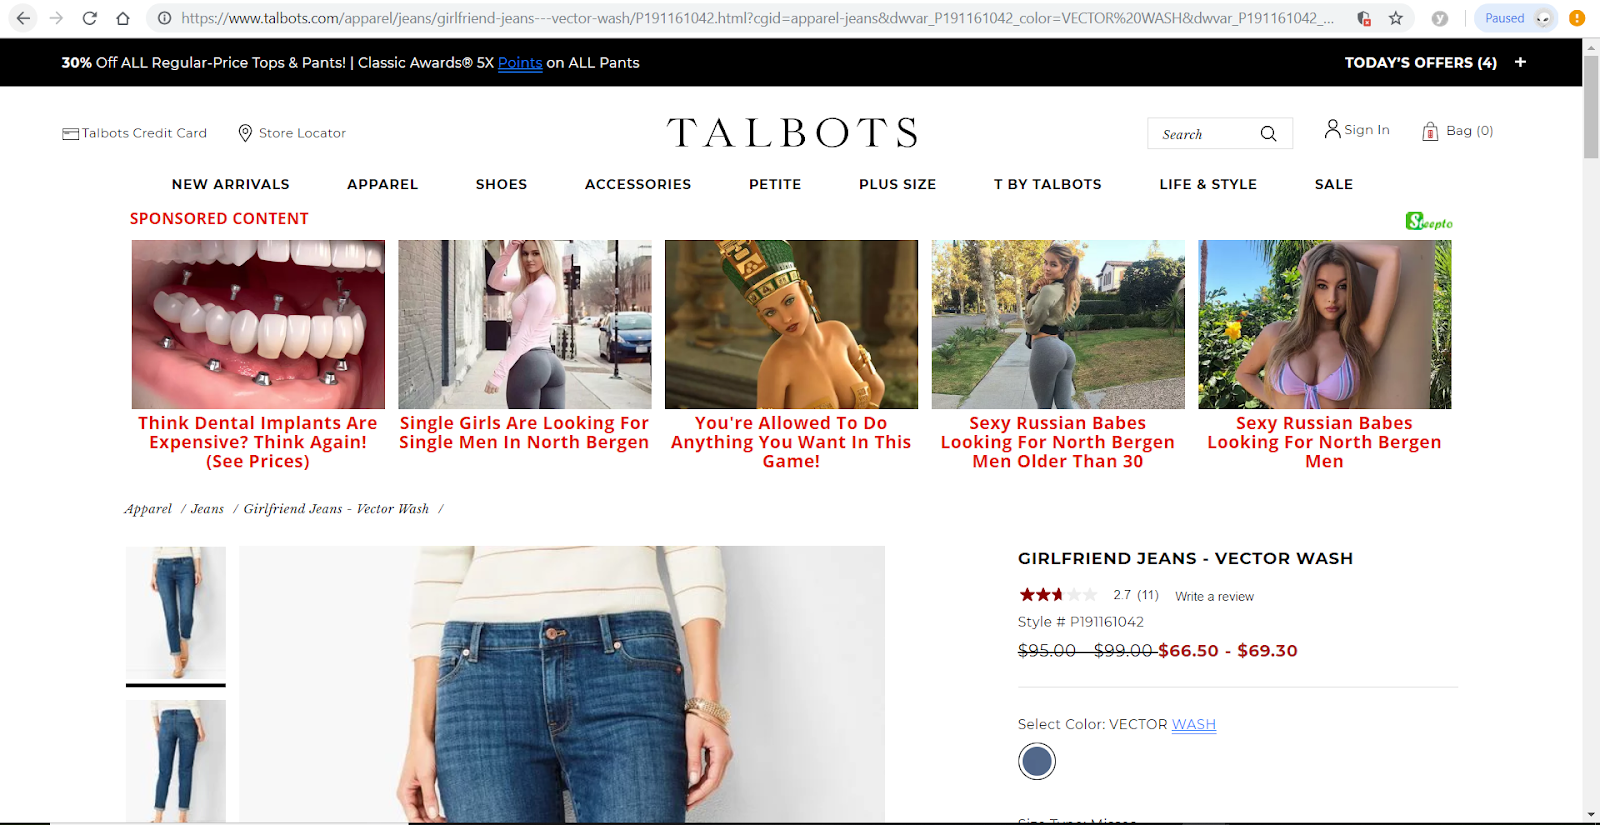1600x825 pixels.
Task: Open the SHOES menu
Action: click(x=501, y=184)
